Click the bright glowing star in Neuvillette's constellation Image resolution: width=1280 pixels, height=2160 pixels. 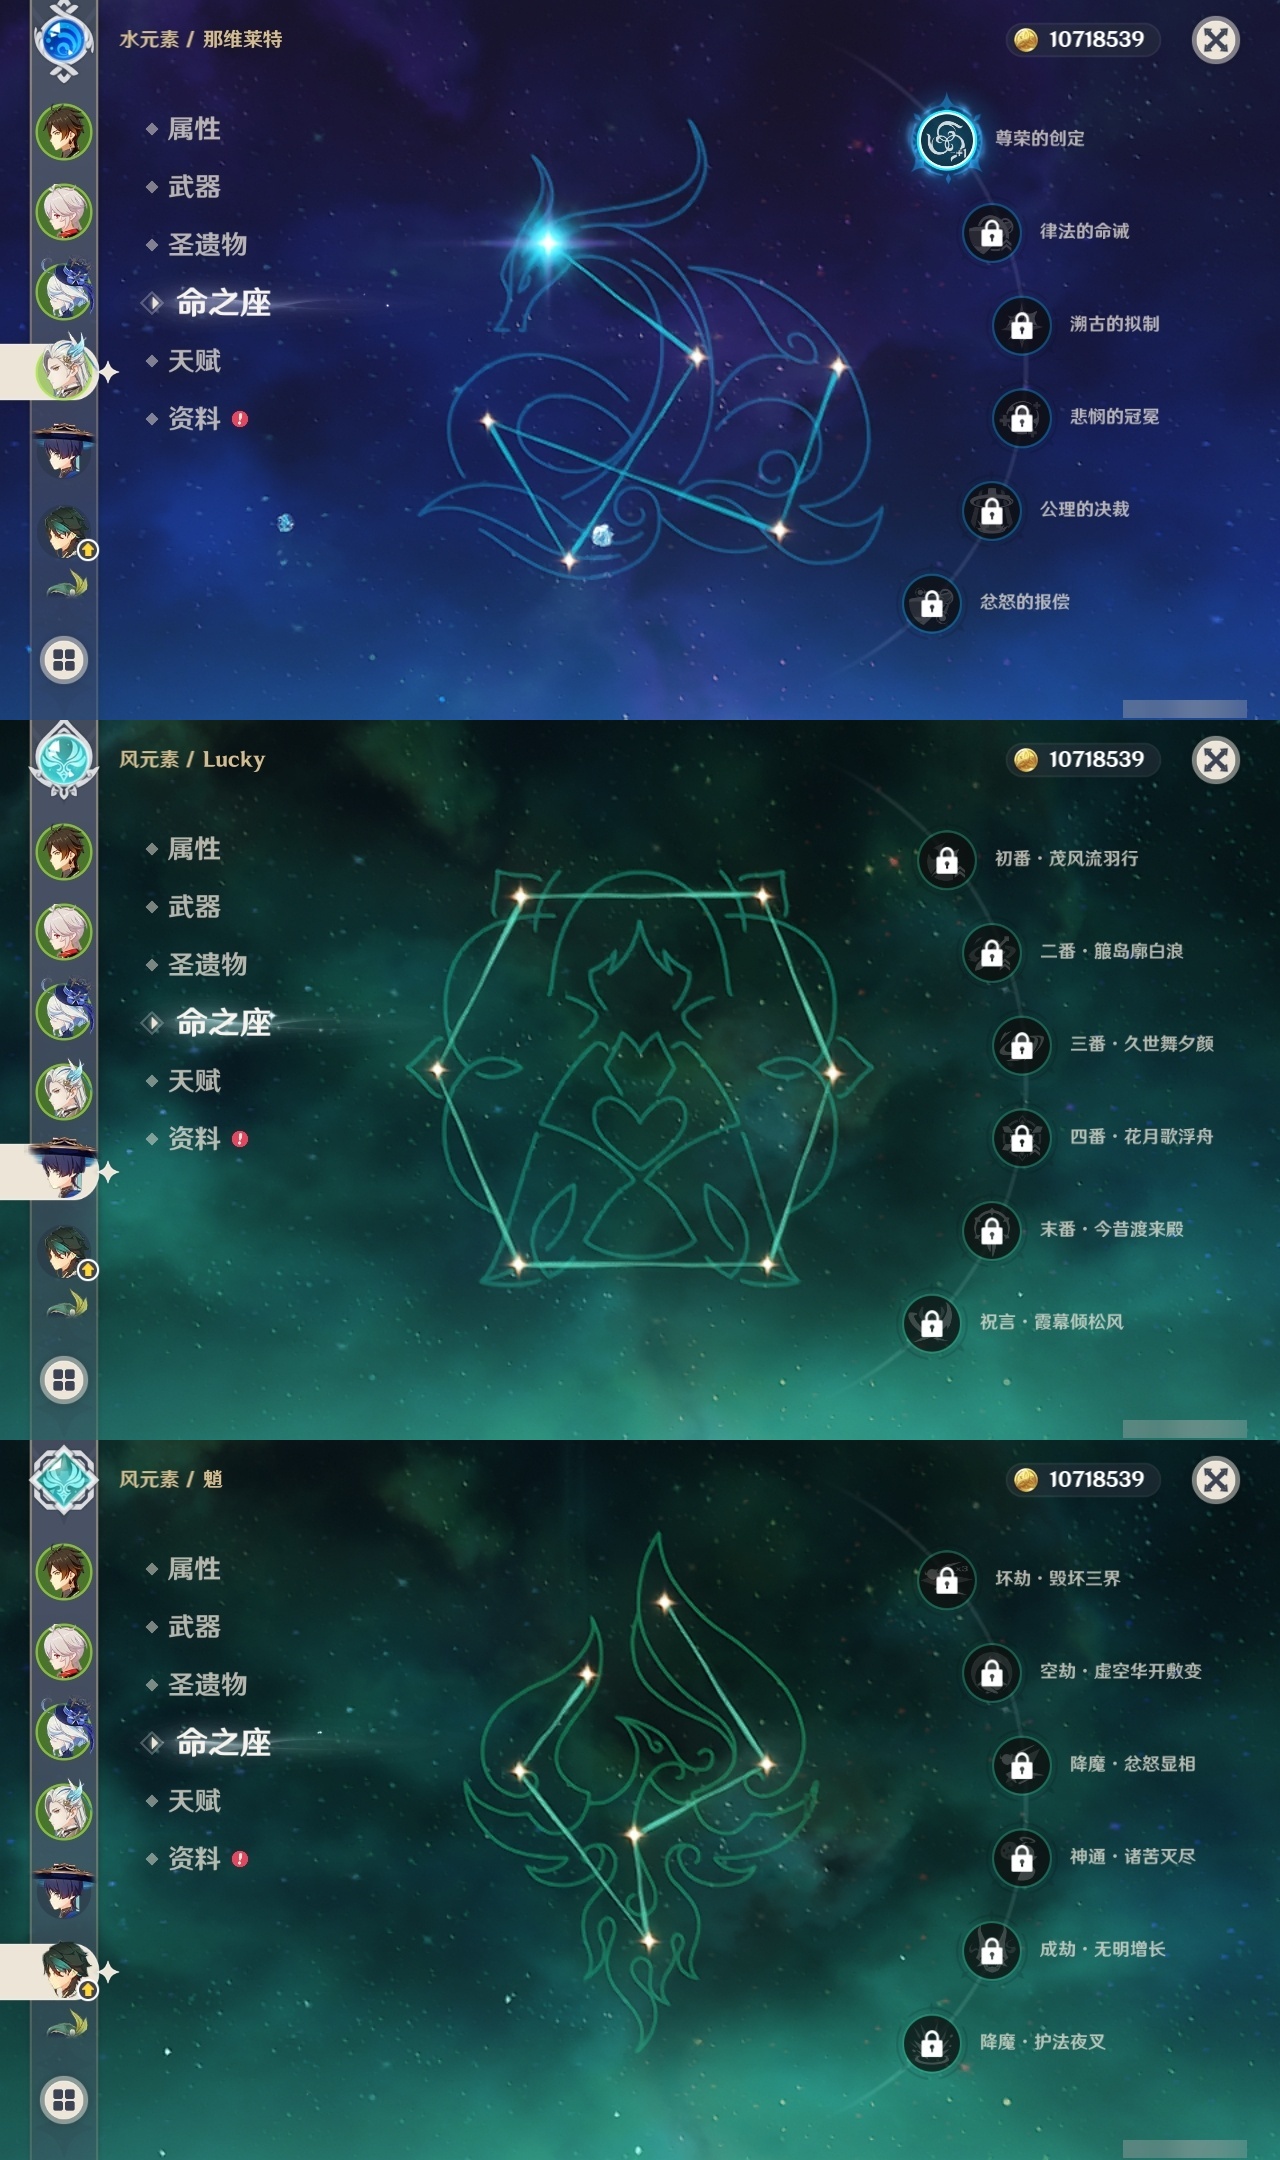point(548,241)
